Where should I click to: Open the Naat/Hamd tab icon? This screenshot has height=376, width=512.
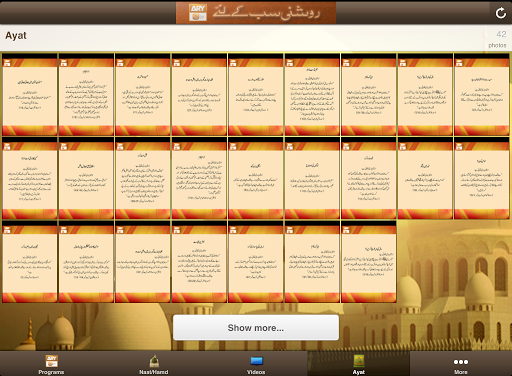point(154,361)
